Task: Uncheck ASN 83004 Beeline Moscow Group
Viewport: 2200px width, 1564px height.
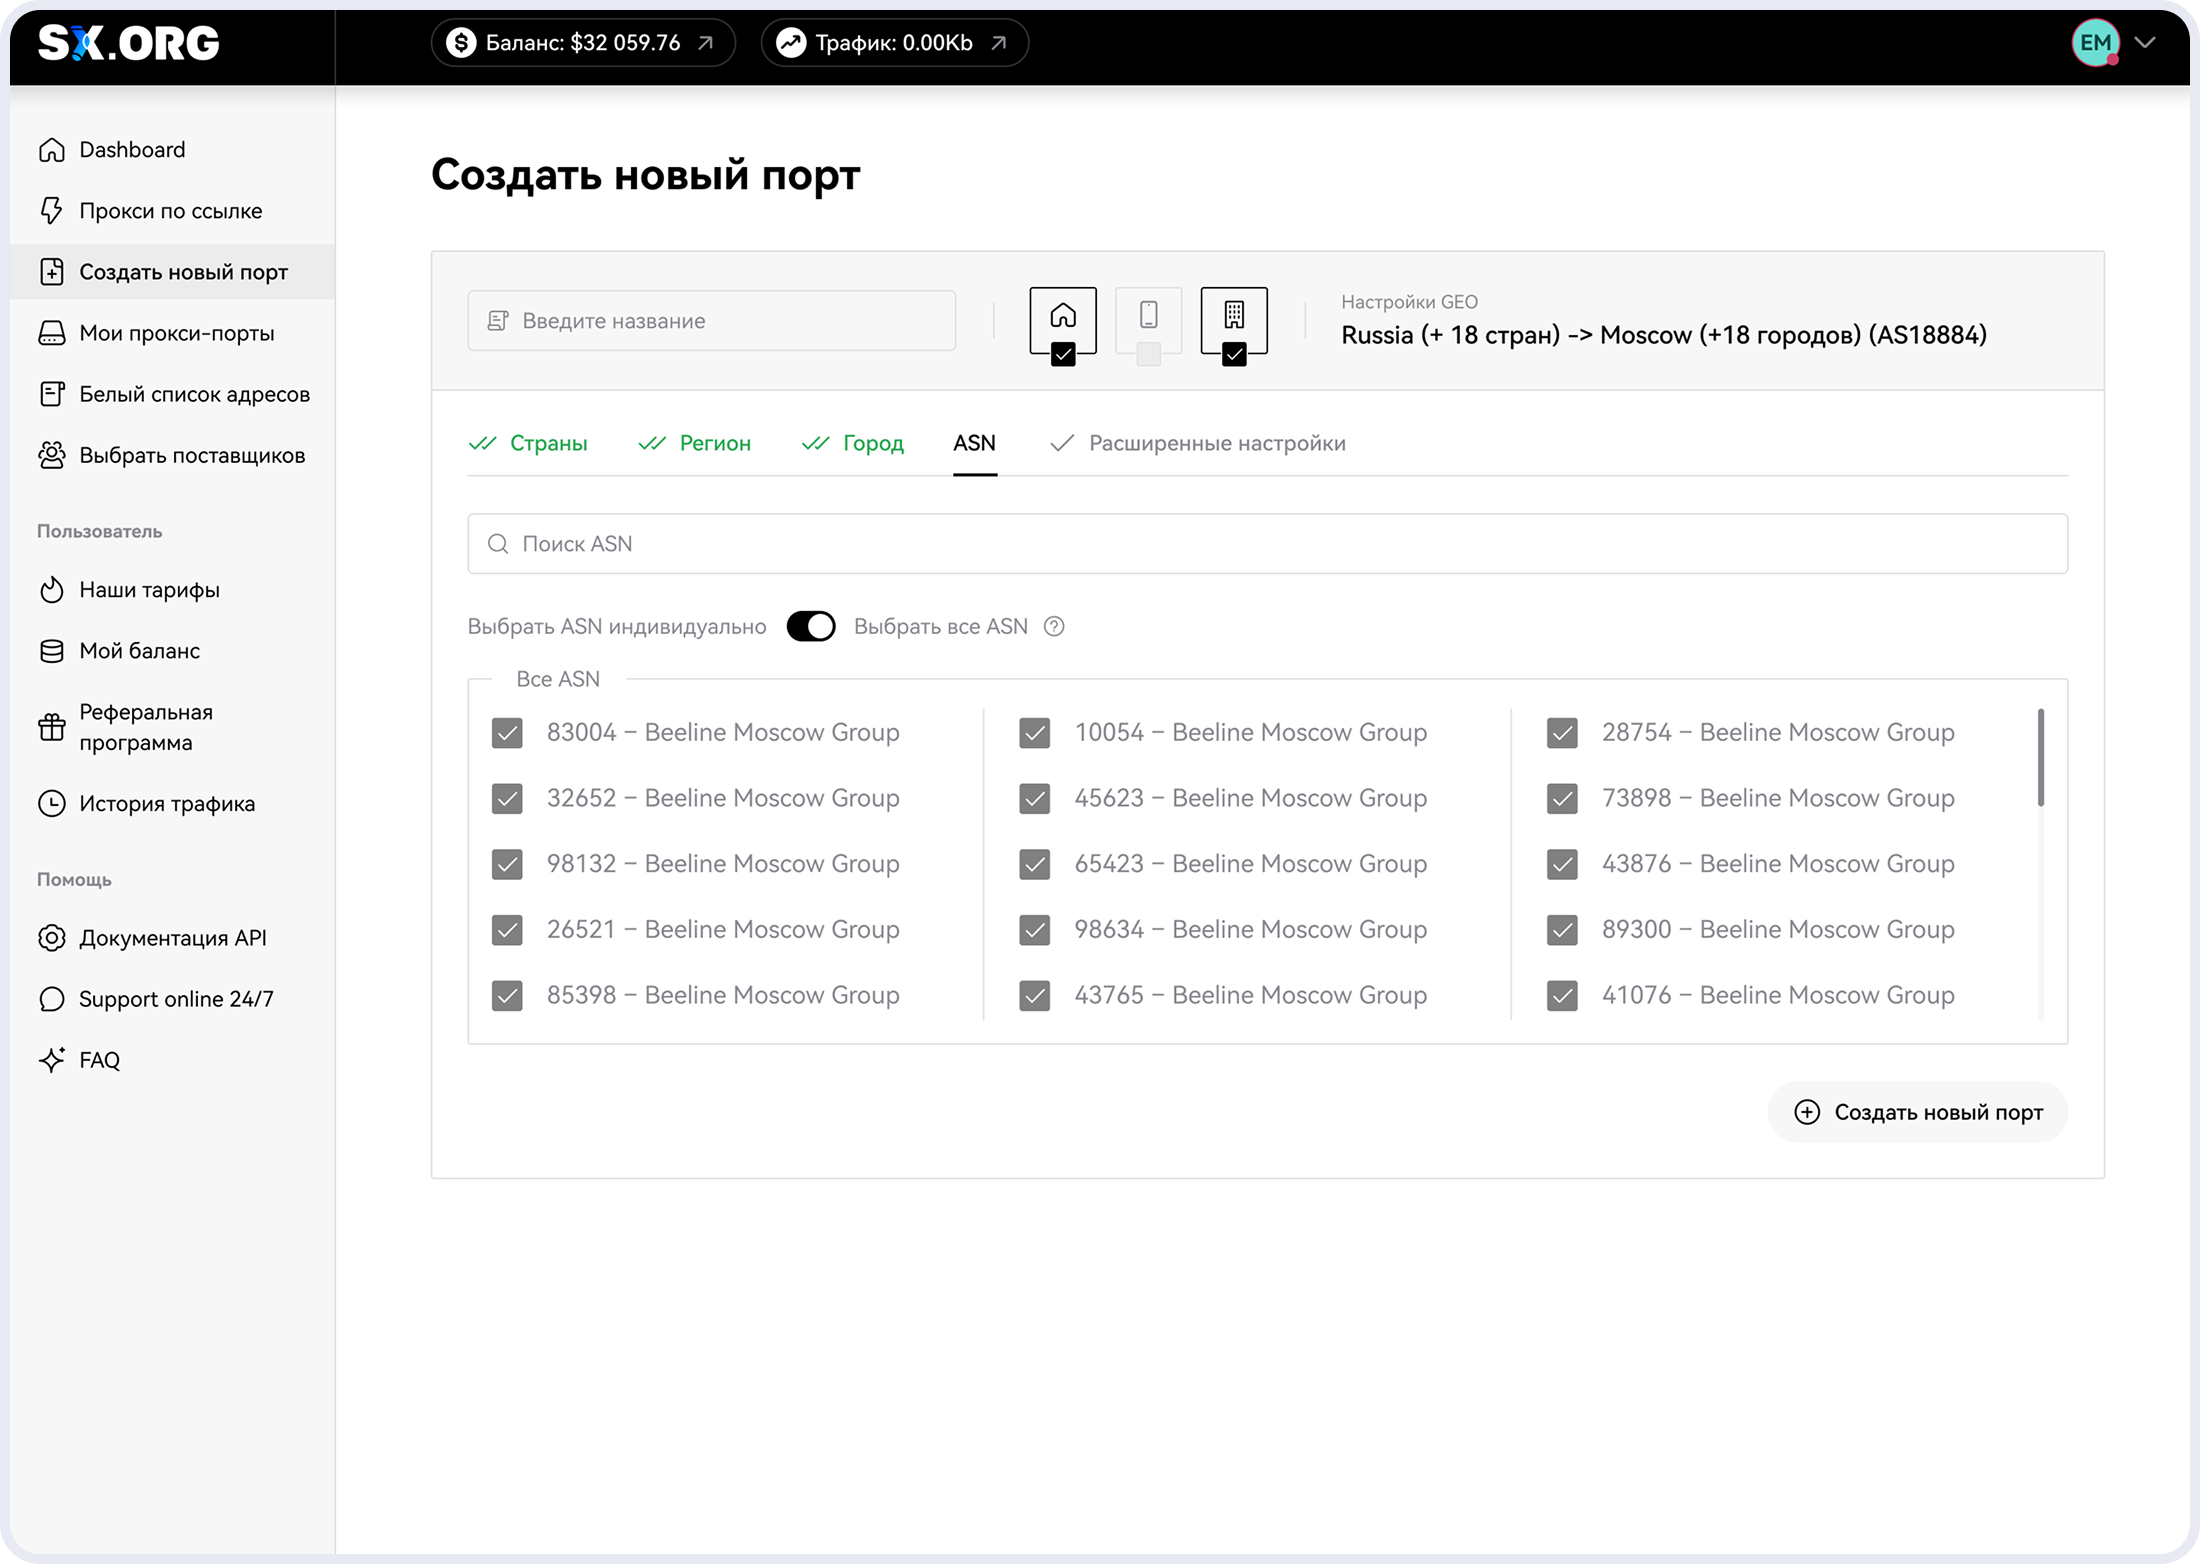Action: [507, 733]
